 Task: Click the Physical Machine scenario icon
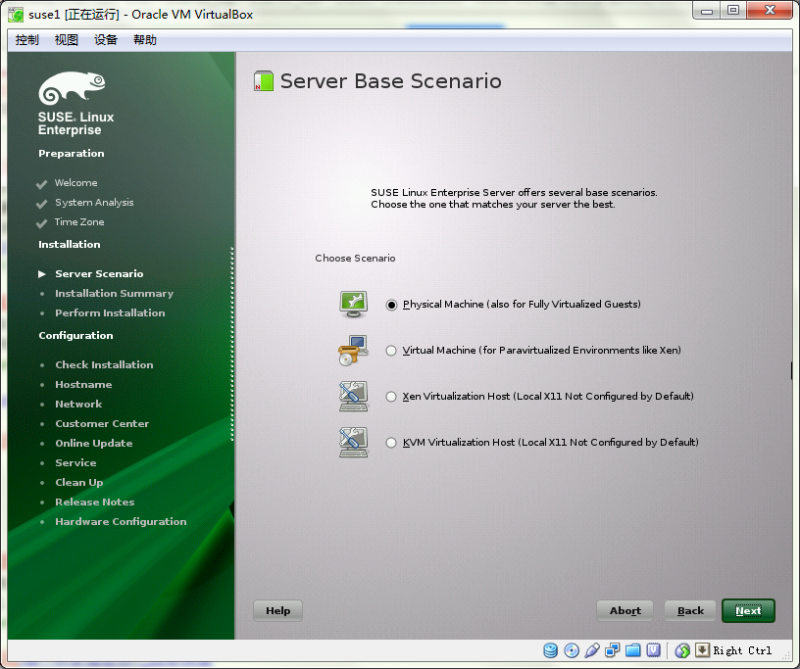point(353,302)
